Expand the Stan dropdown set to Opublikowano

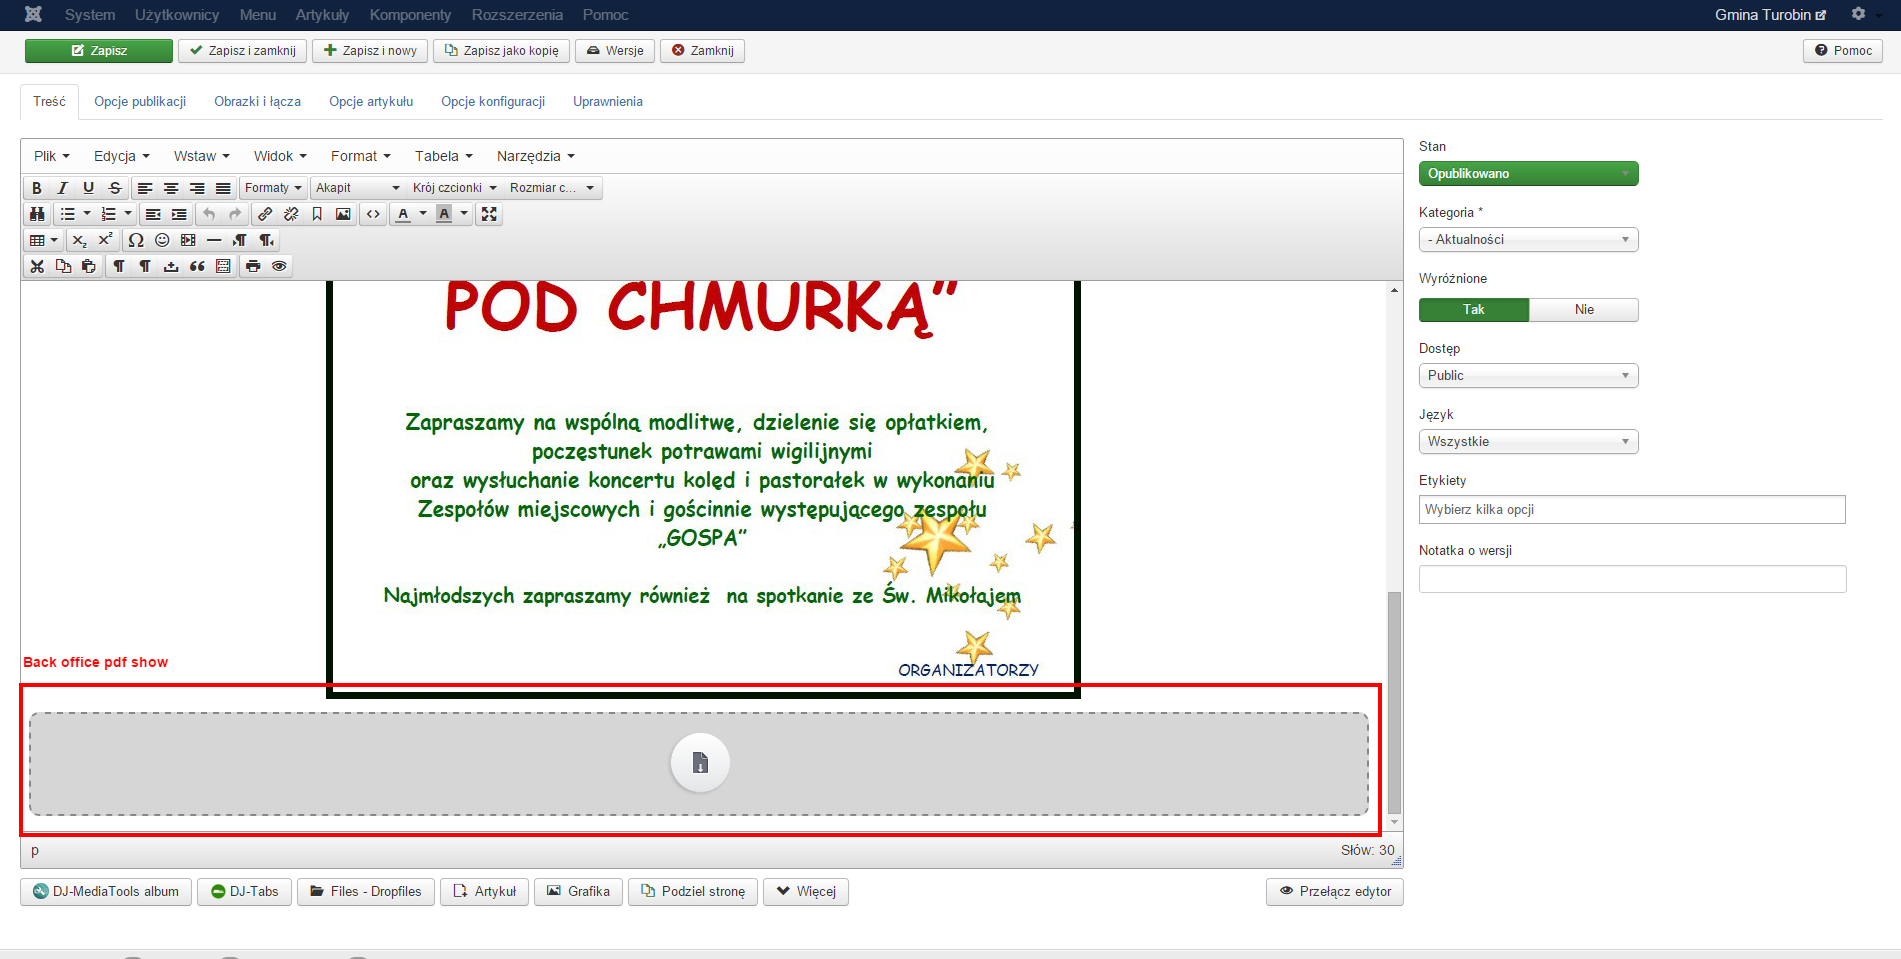coord(1528,174)
